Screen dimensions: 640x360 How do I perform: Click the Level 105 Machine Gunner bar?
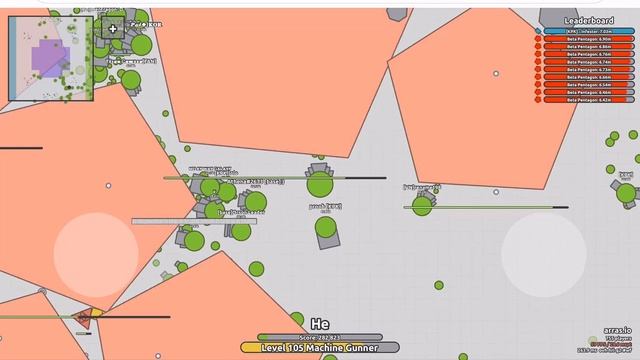point(320,348)
